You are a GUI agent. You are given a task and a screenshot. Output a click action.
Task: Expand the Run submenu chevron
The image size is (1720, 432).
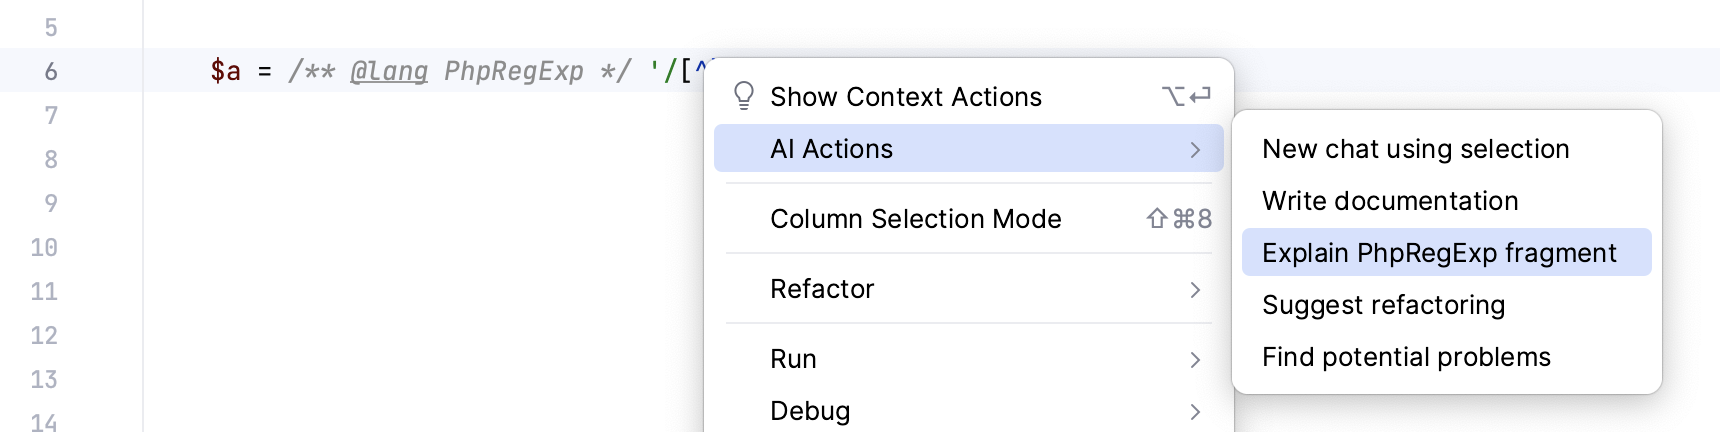tap(1195, 360)
